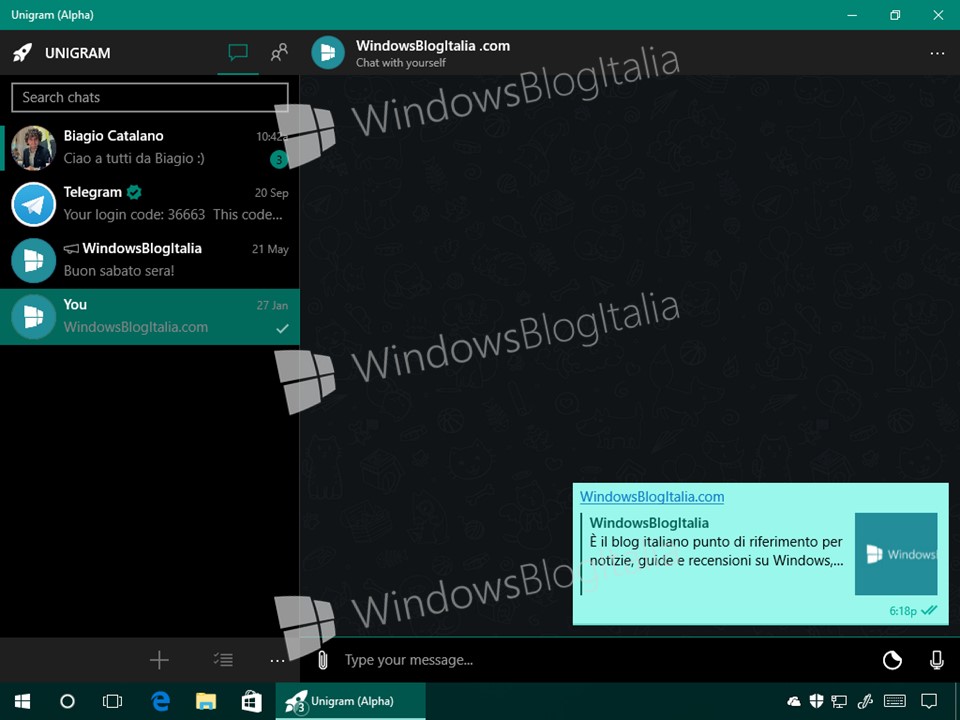960x720 pixels.
Task: Click the OneDrive cloud tray icon
Action: 794,701
